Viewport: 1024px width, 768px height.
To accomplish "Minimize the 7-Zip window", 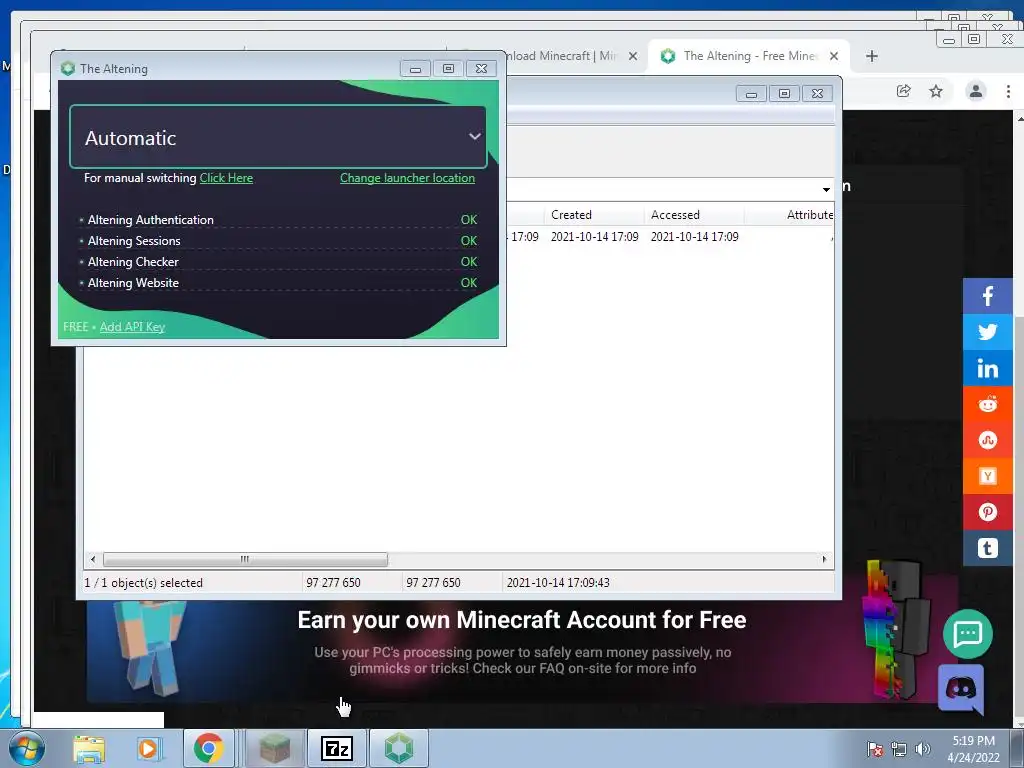I will click(751, 94).
